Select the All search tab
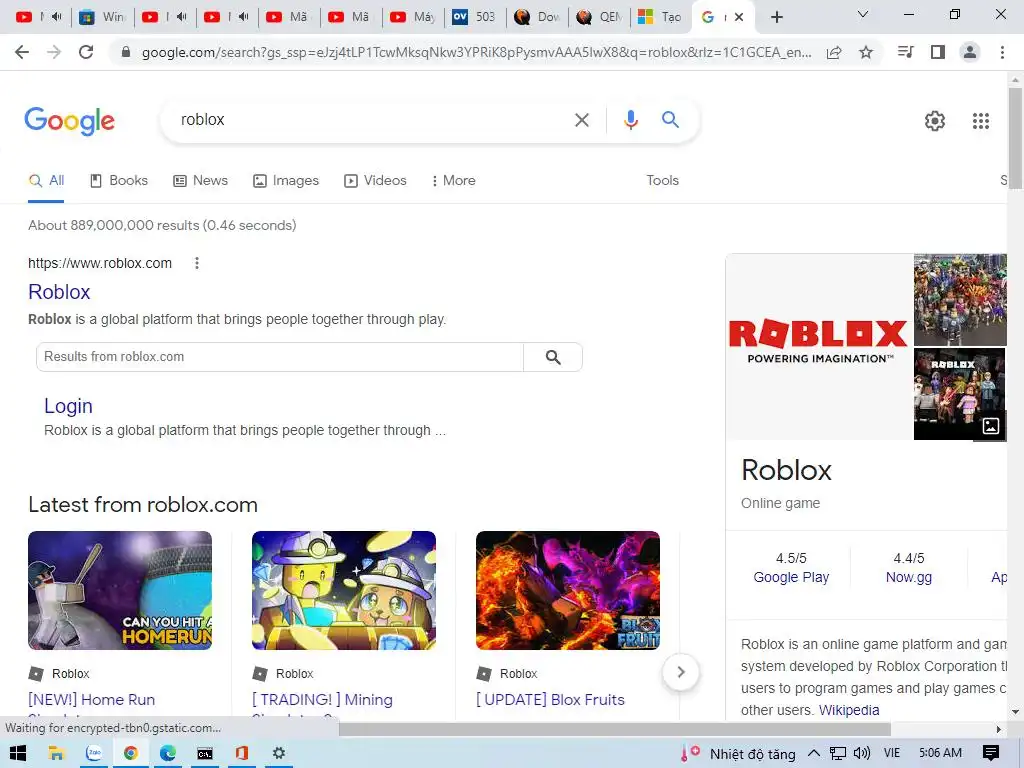1024x768 pixels. click(46, 181)
